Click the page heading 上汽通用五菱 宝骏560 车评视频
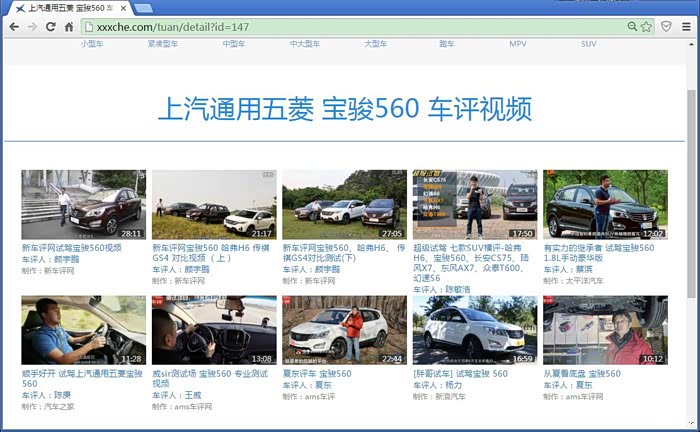This screenshot has height=432, width=700. point(345,109)
